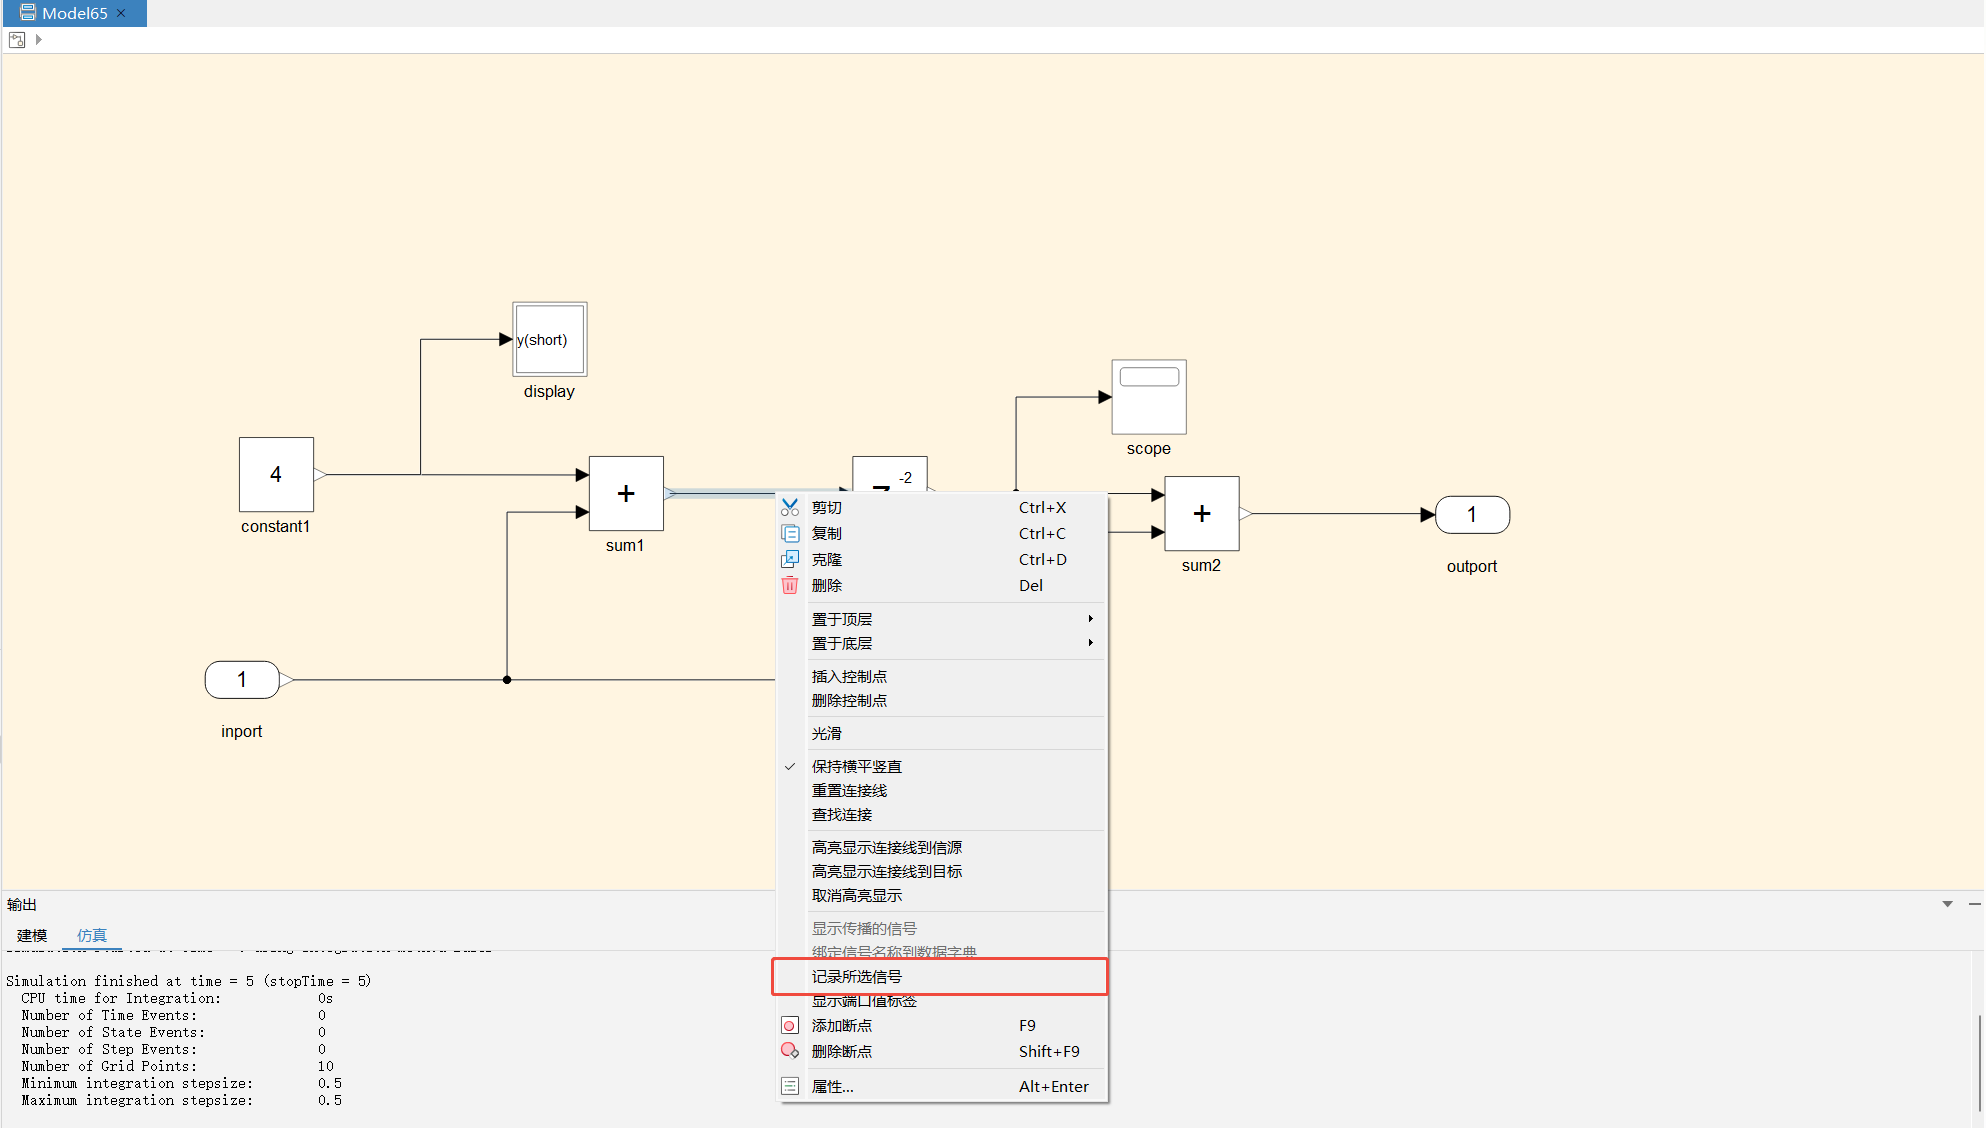Select the scope block
The width and height of the screenshot is (1986, 1128).
click(1149, 397)
